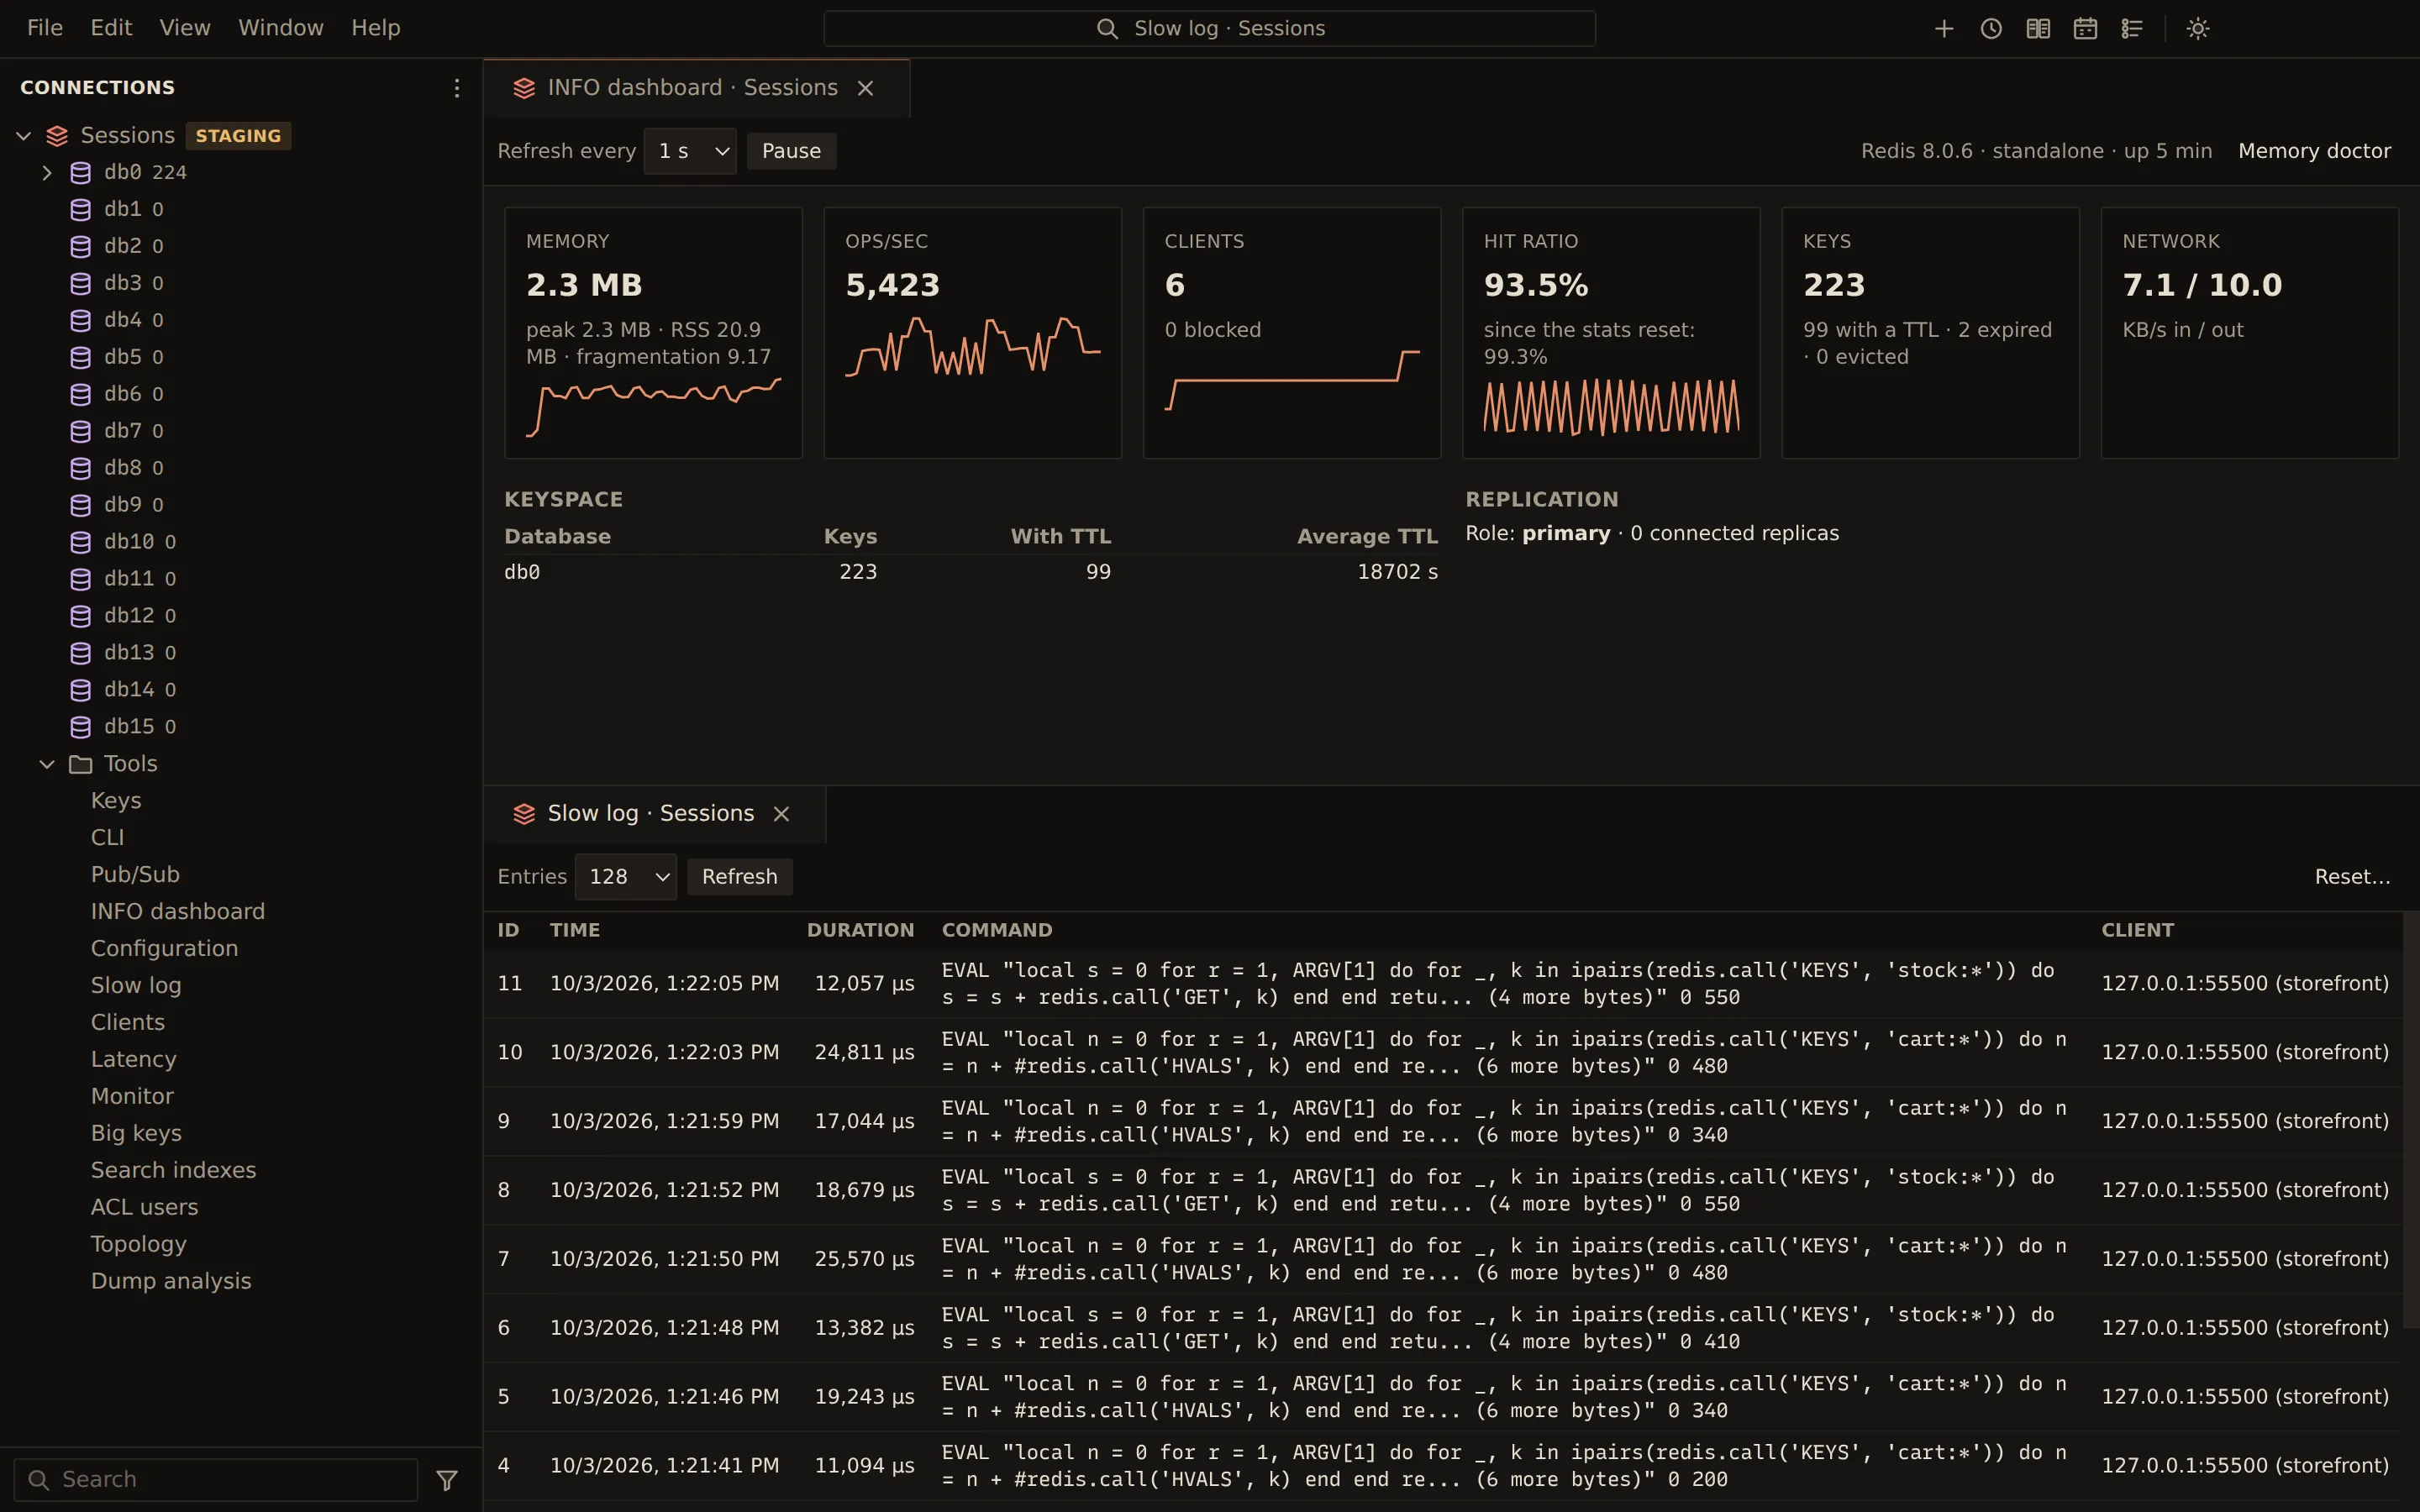Viewport: 2420px width, 1512px height.
Task: Click the top search box showing Slow log · Sessions
Action: (1209, 28)
